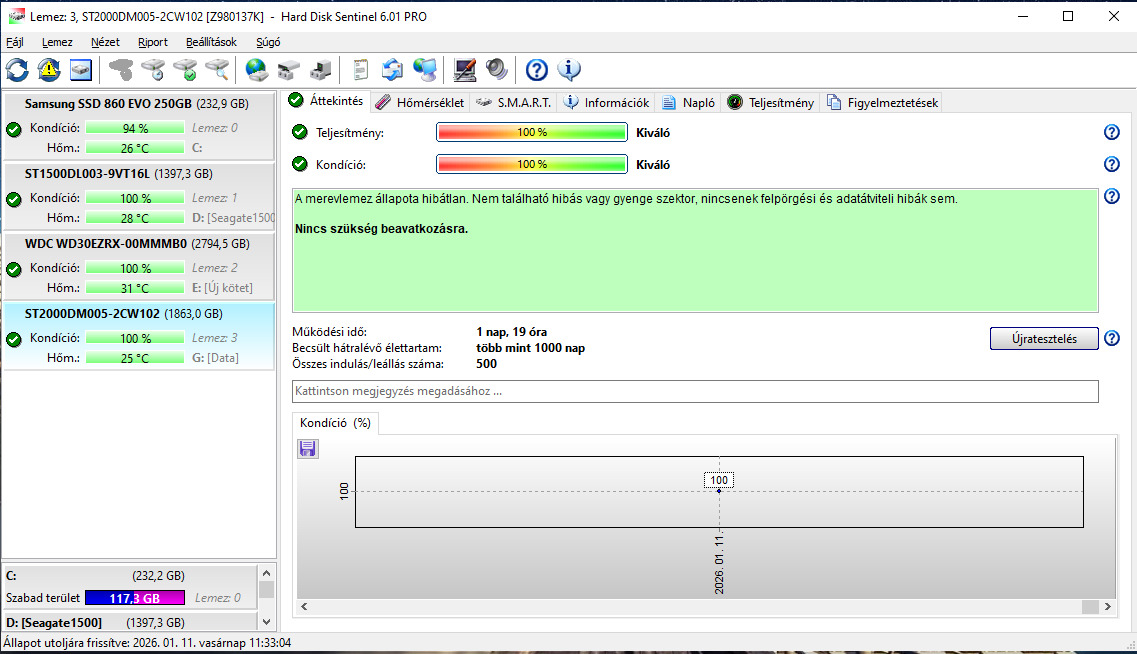Click the disk with green checkmark icon
Screen dimensions: 1137x654
(x=185, y=70)
